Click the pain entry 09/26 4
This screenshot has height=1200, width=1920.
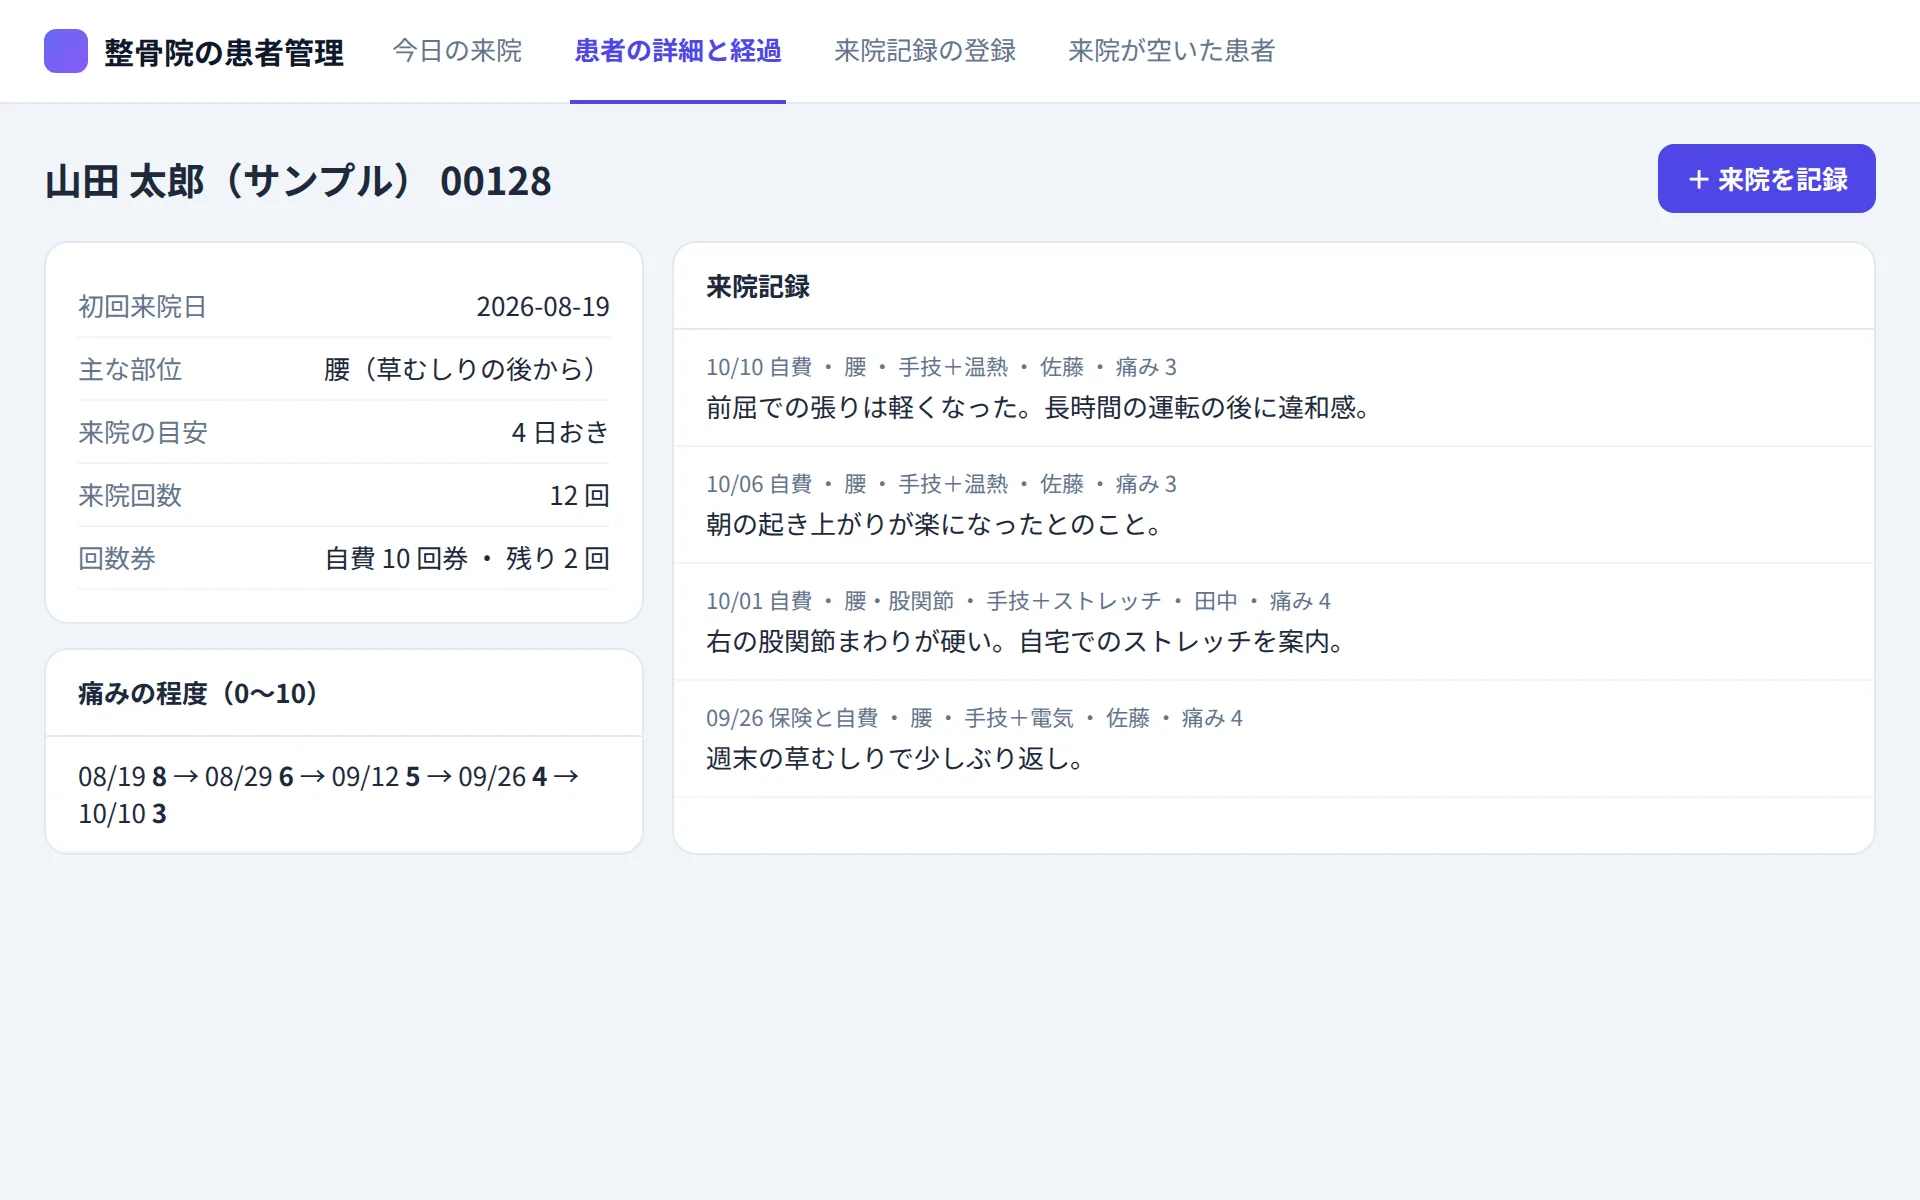tap(503, 777)
